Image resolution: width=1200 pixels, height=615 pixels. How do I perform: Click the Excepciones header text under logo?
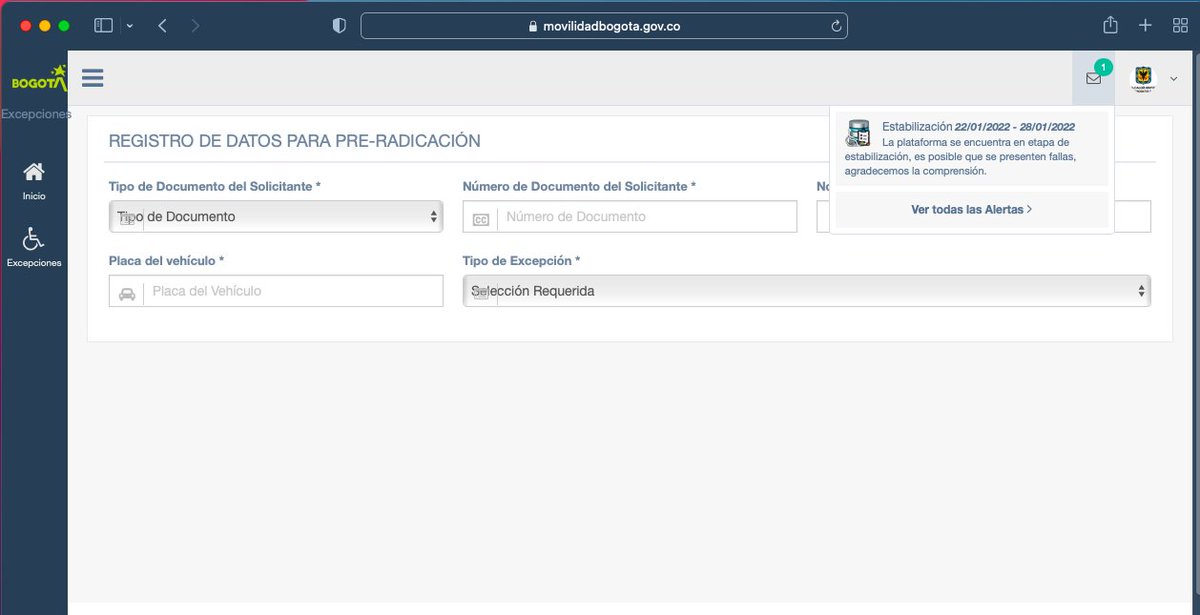[x=36, y=114]
